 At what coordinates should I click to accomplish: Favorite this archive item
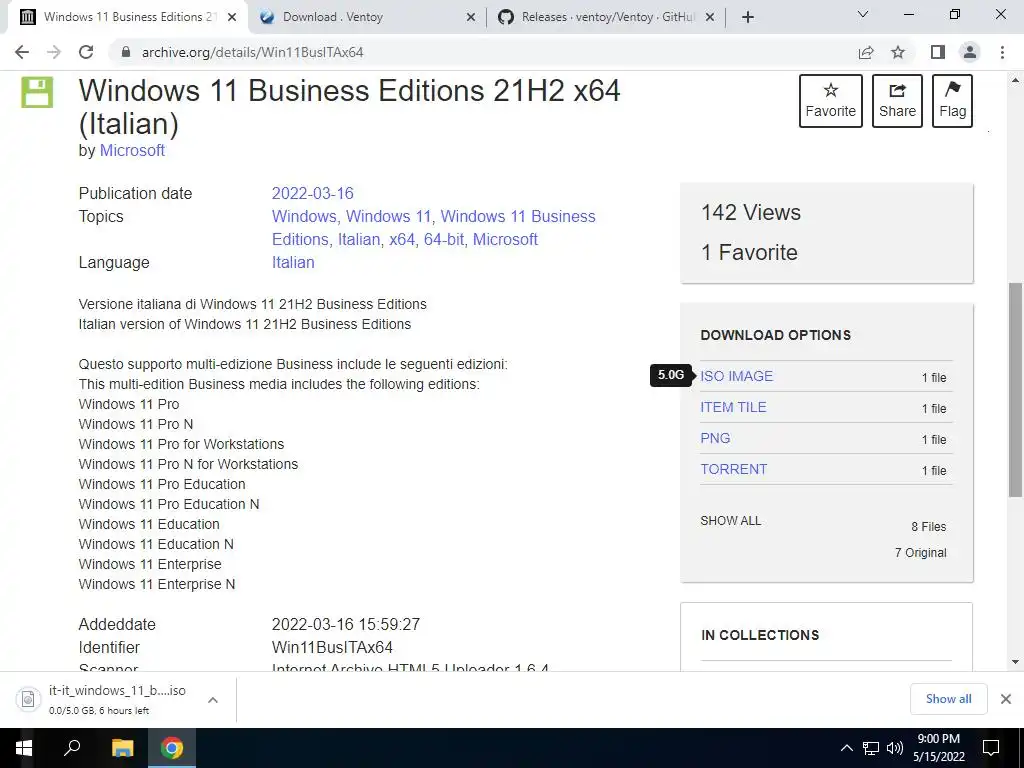point(831,101)
